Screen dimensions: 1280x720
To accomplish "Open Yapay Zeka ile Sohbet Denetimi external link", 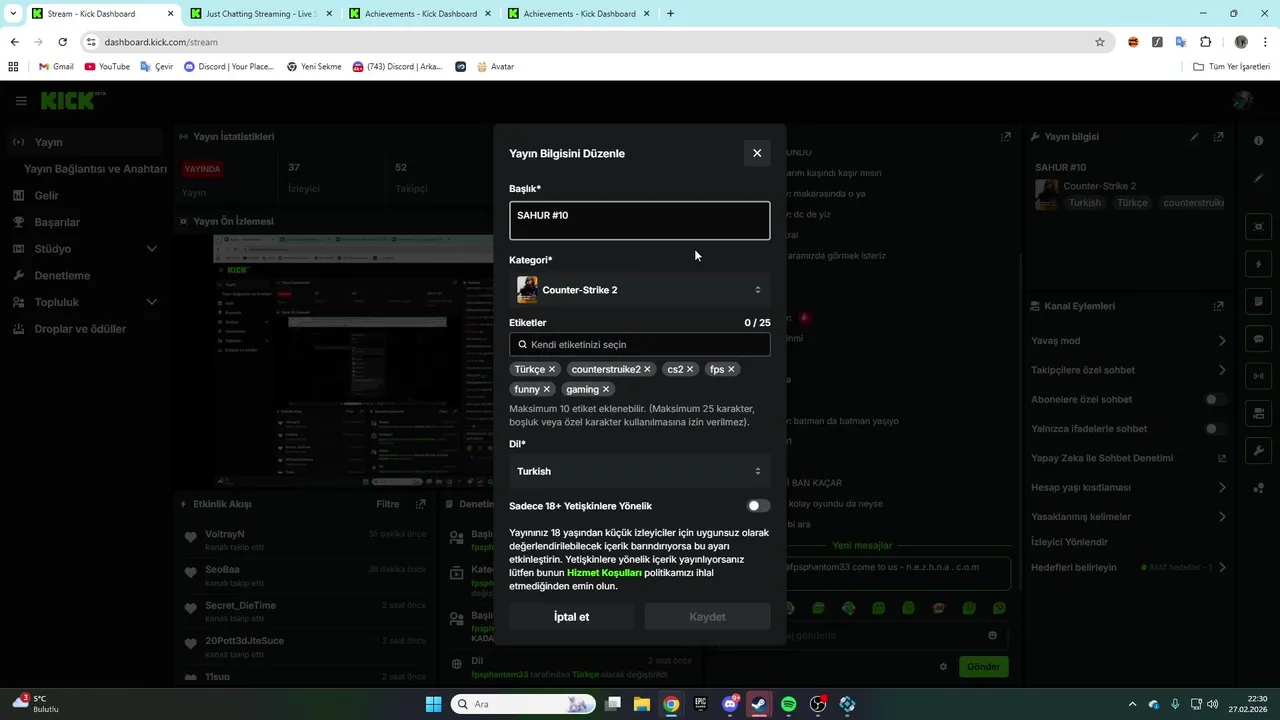I will coord(1222,458).
